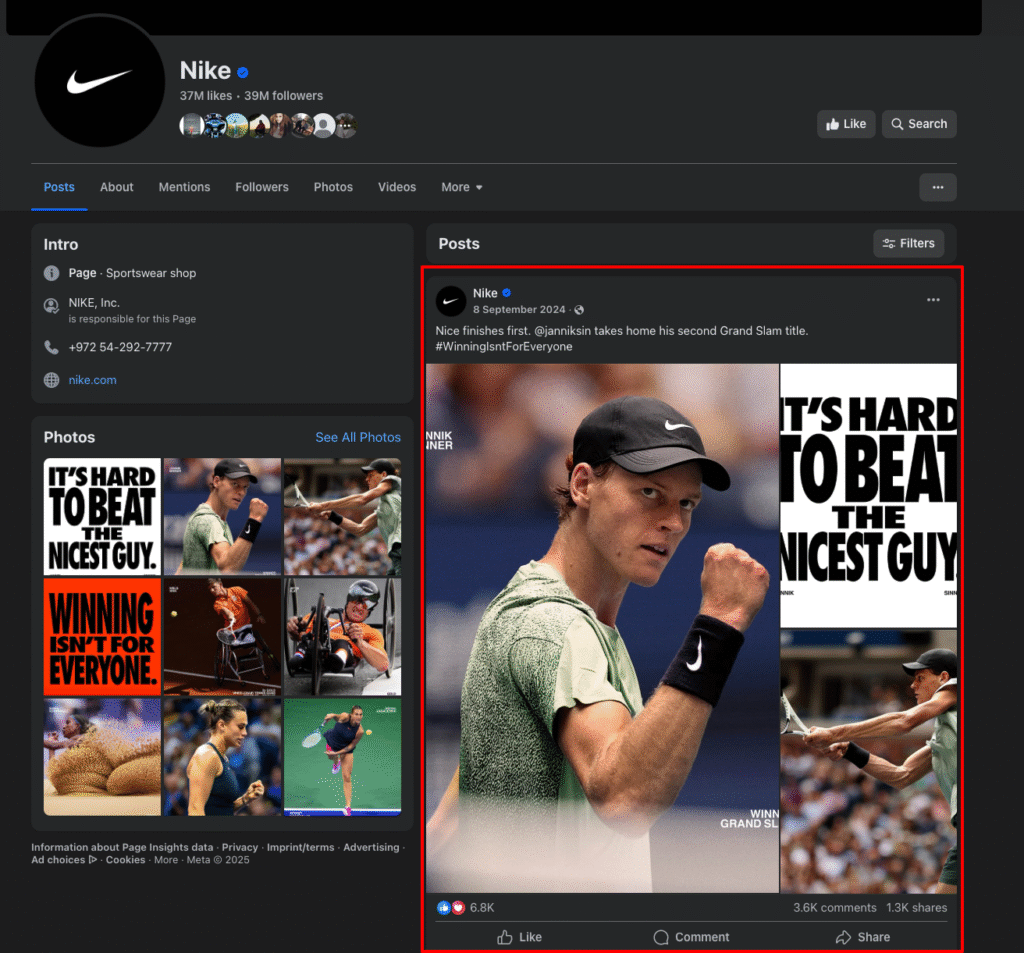
Task: Open Information about Page Insights data link
Action: 122,847
